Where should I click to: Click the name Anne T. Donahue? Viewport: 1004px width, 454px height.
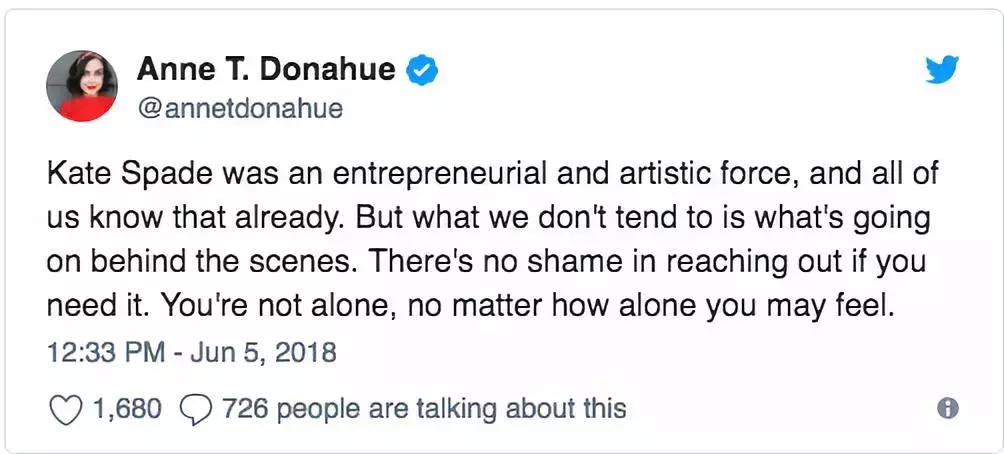point(266,71)
